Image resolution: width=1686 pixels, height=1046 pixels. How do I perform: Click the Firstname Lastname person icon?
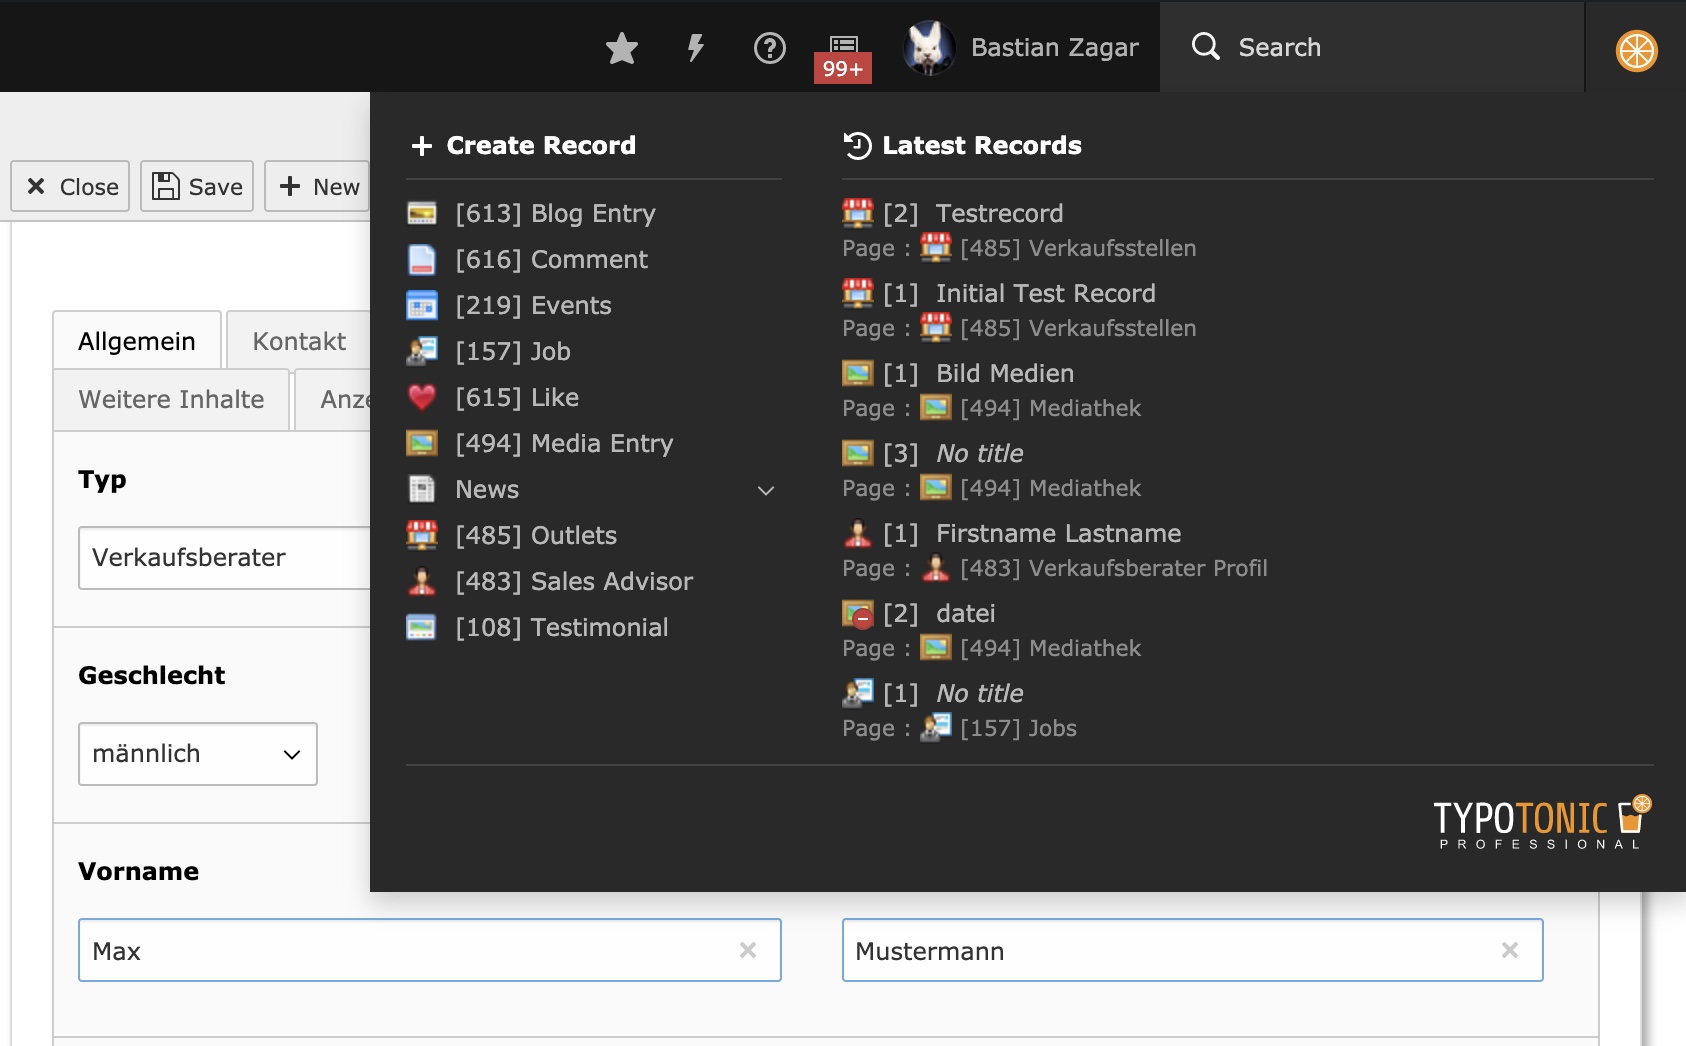tap(857, 533)
